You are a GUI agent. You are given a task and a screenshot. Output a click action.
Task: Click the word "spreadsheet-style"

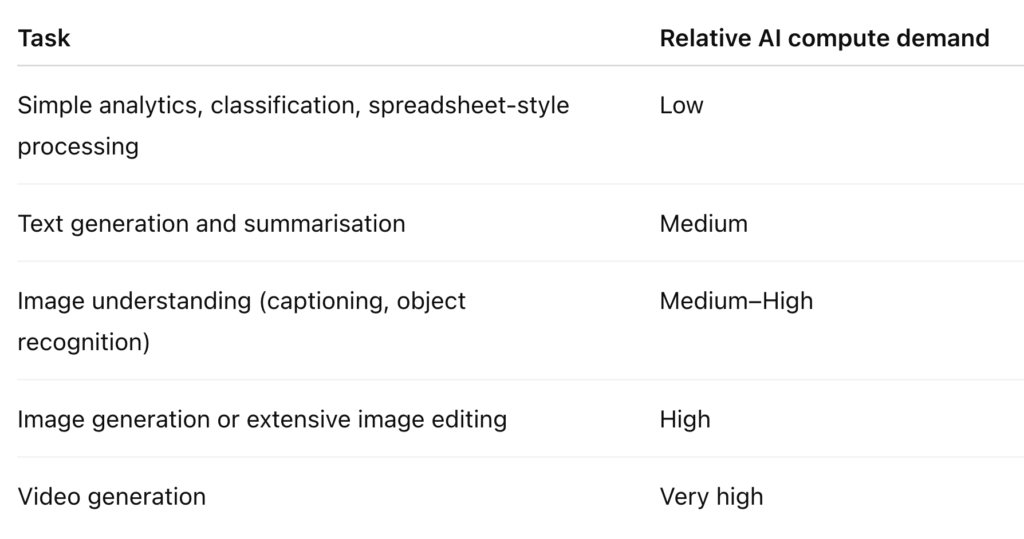click(x=468, y=105)
